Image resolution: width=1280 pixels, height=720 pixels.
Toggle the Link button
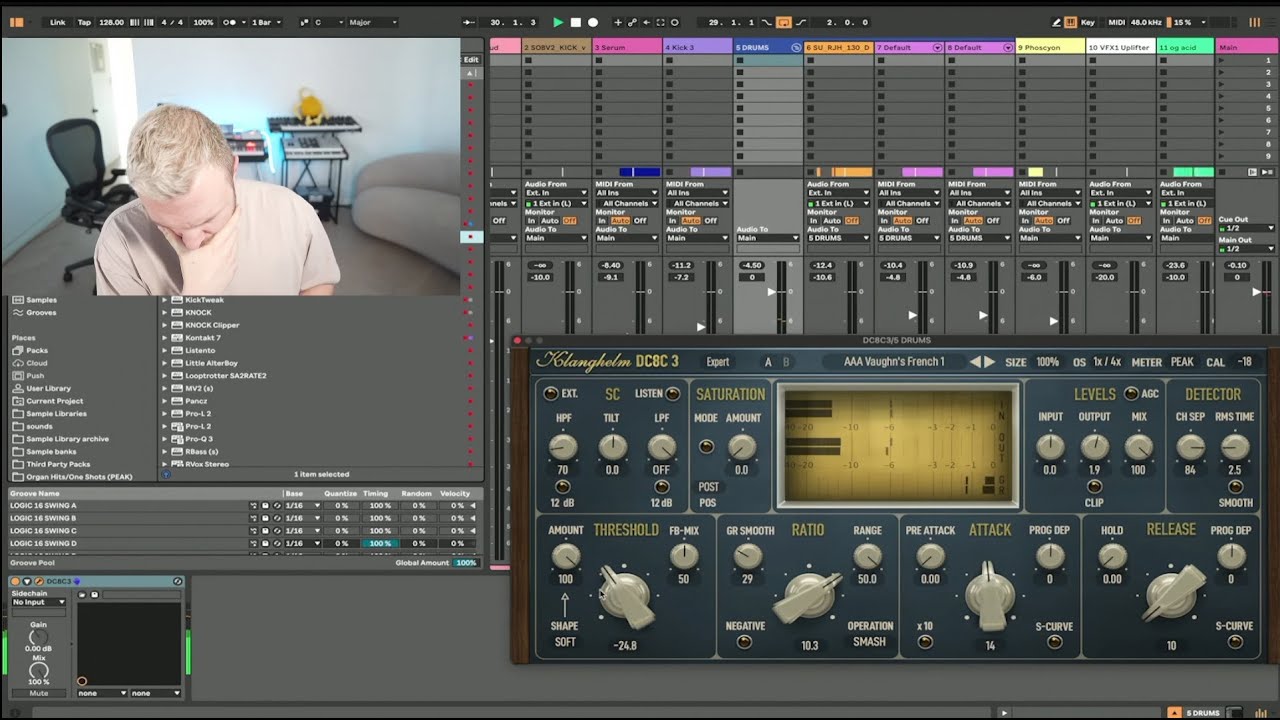tap(58, 22)
